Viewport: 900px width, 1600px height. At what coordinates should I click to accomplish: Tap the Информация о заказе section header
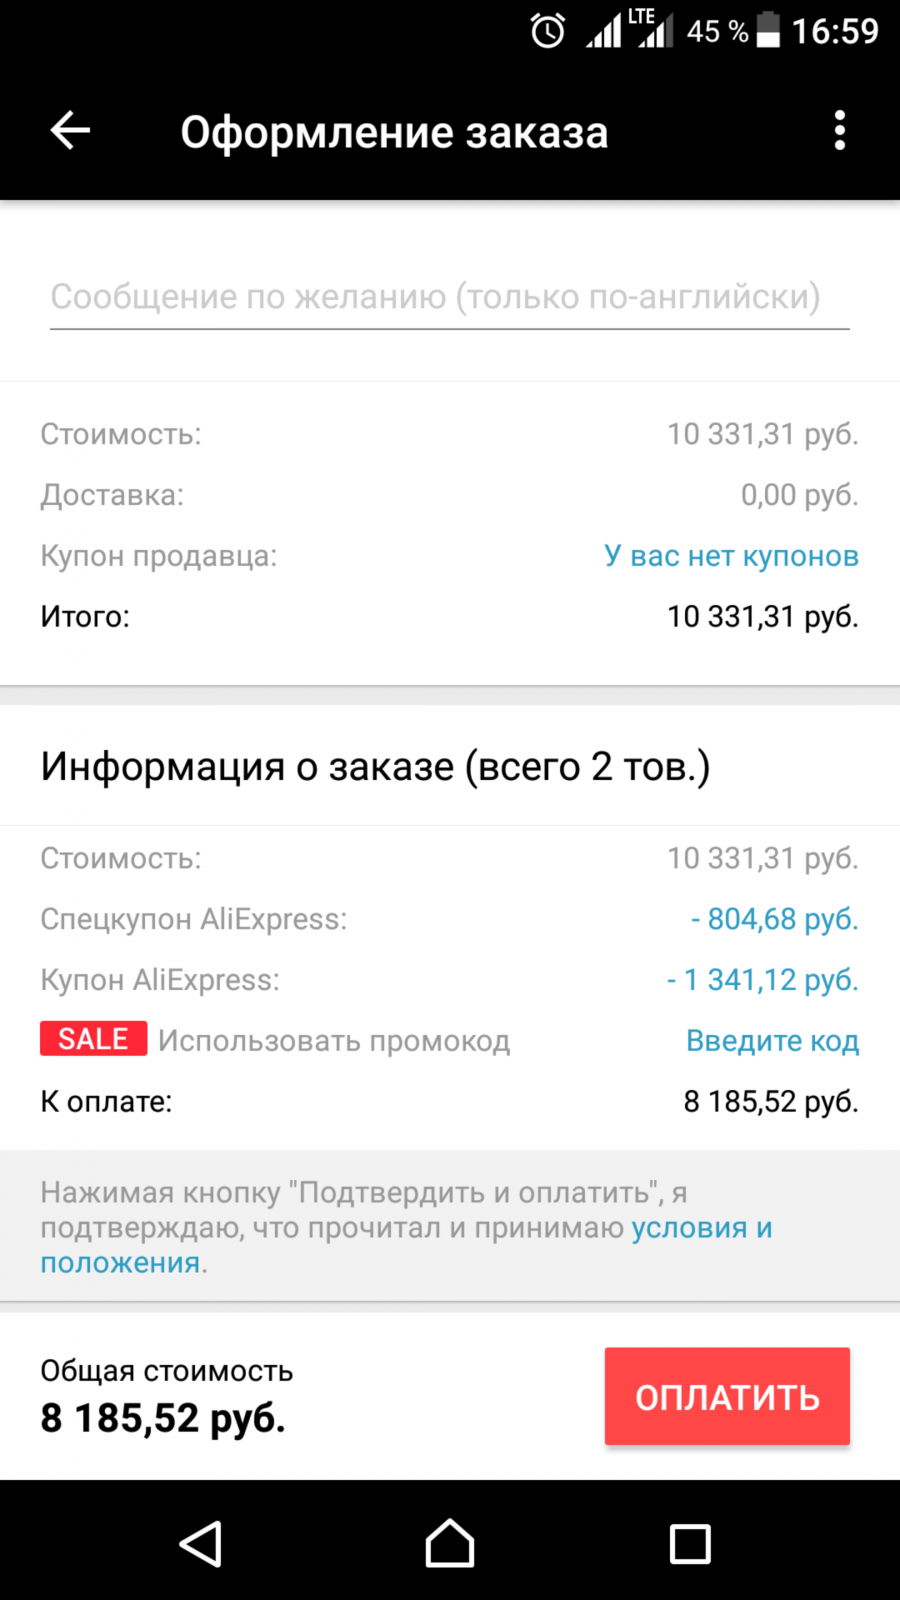(x=375, y=767)
